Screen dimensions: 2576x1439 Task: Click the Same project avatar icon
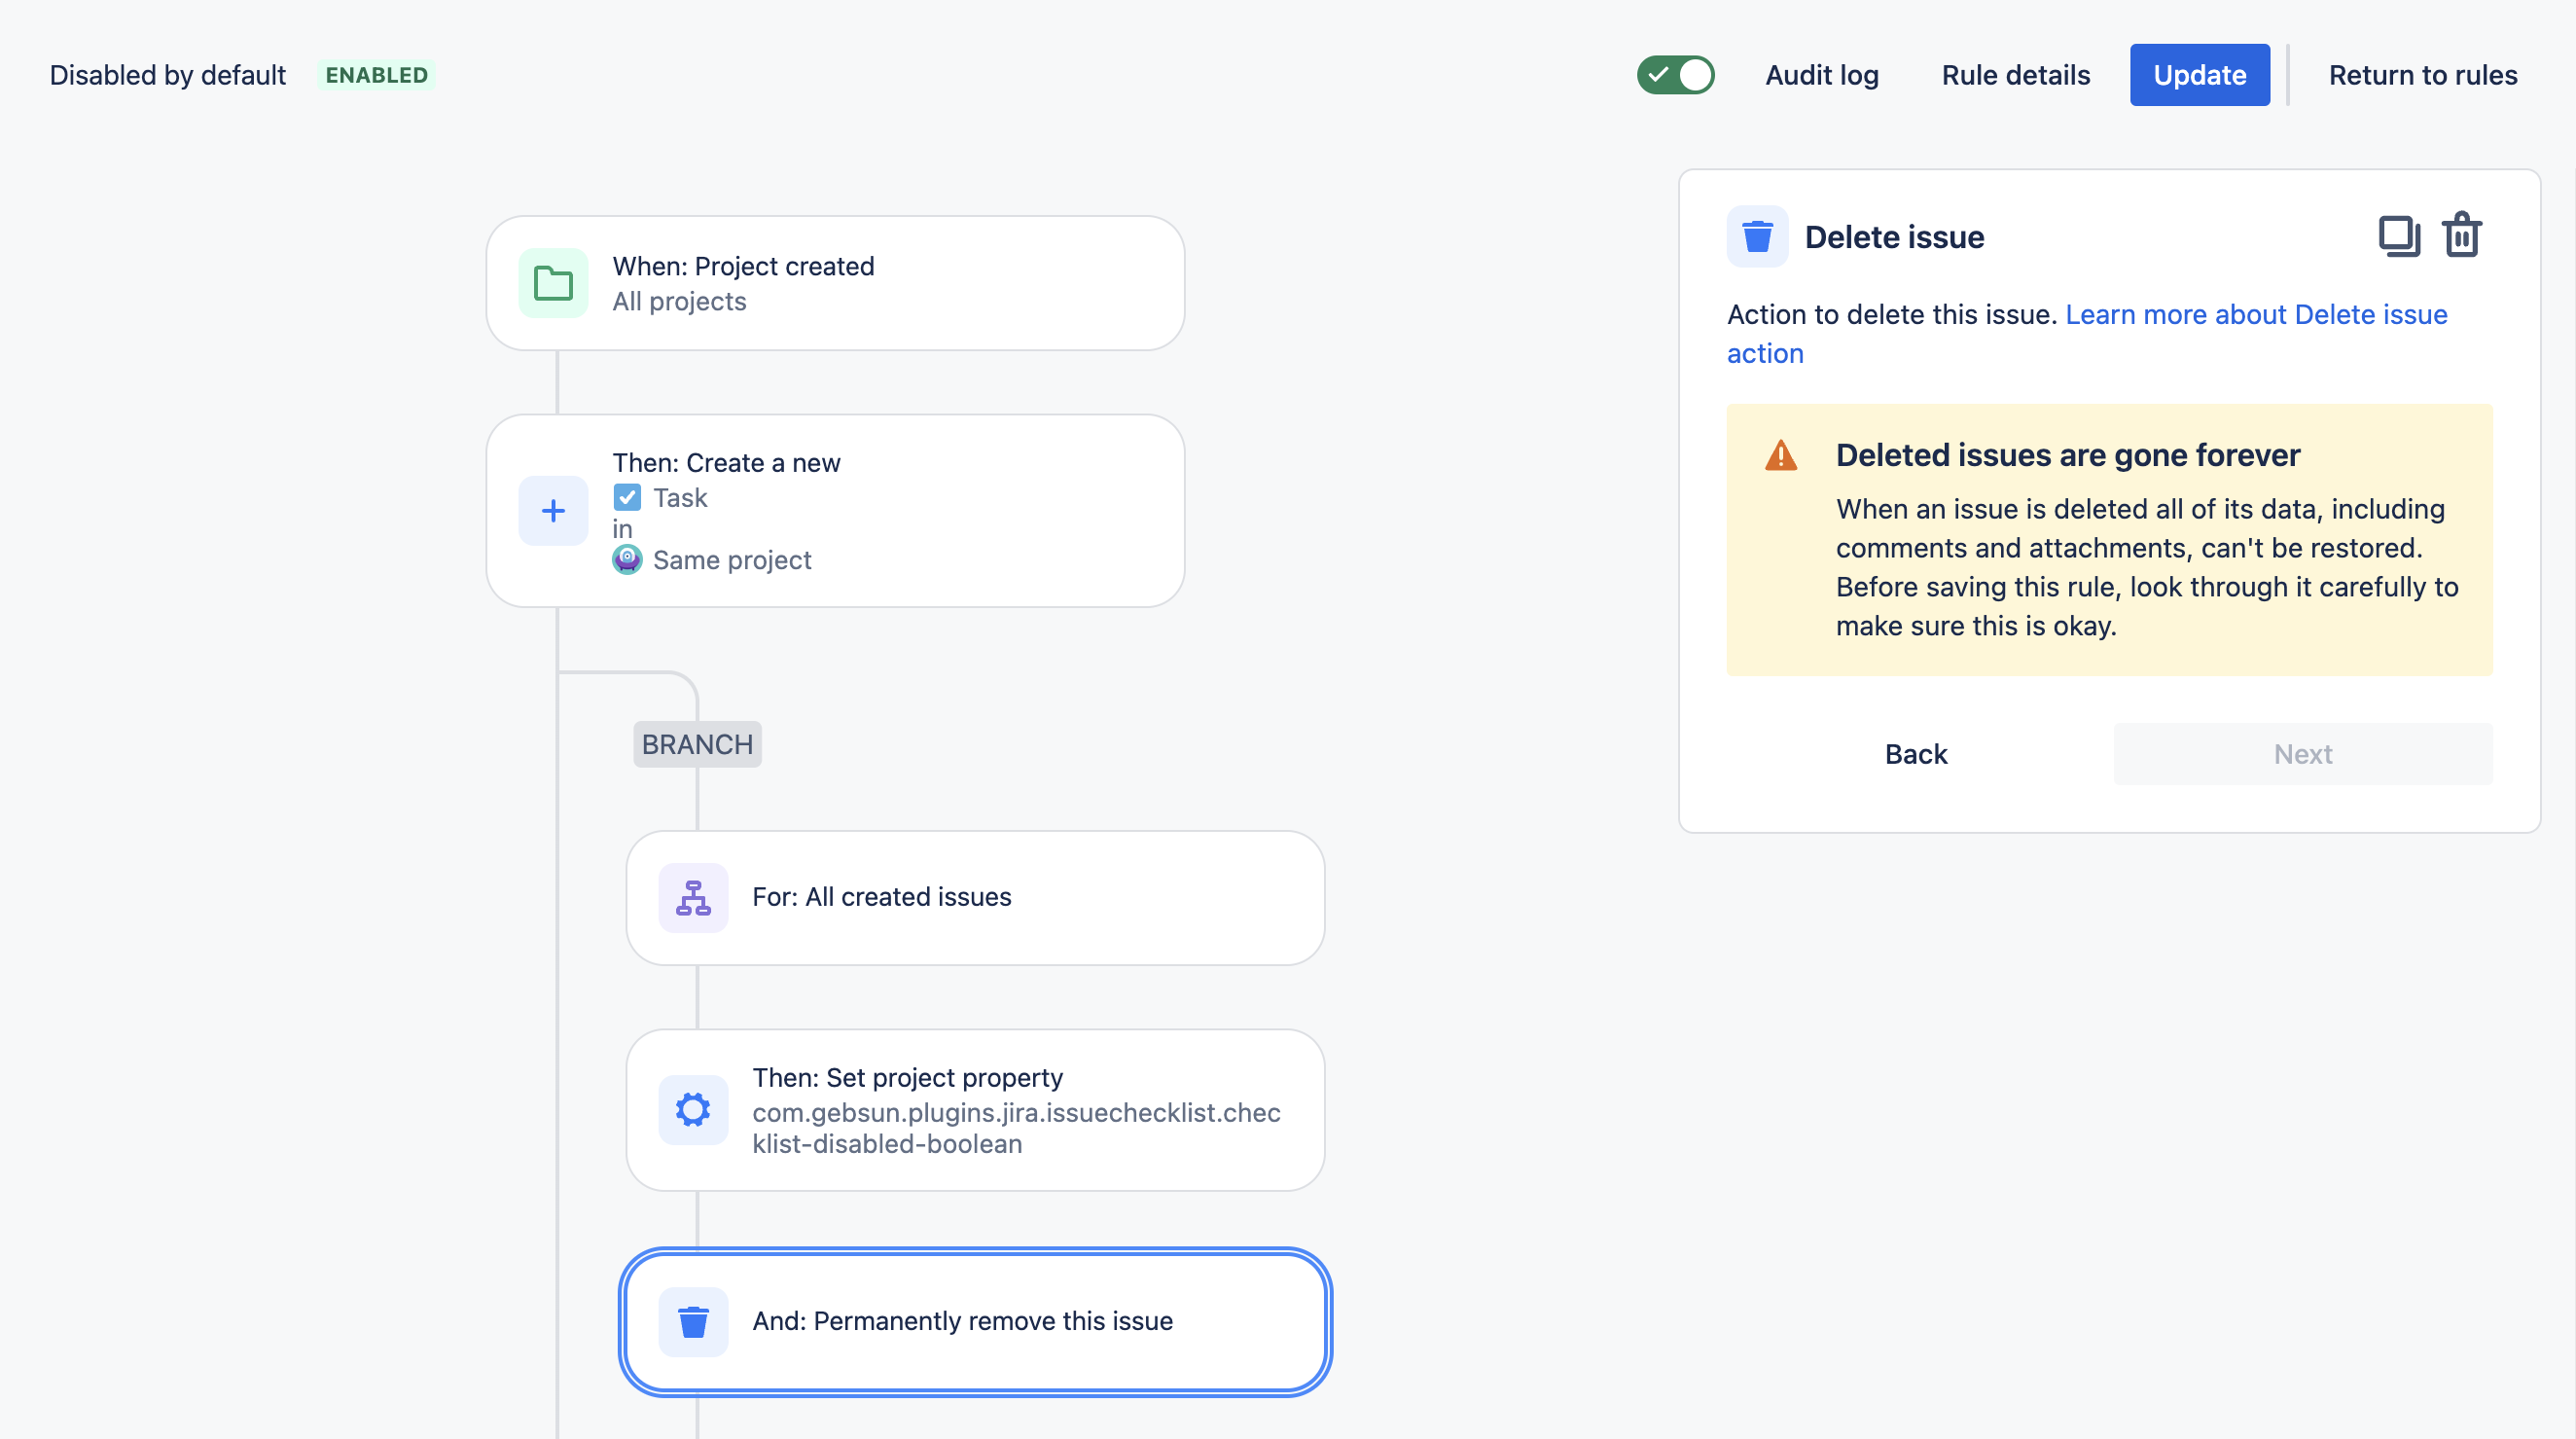(627, 559)
